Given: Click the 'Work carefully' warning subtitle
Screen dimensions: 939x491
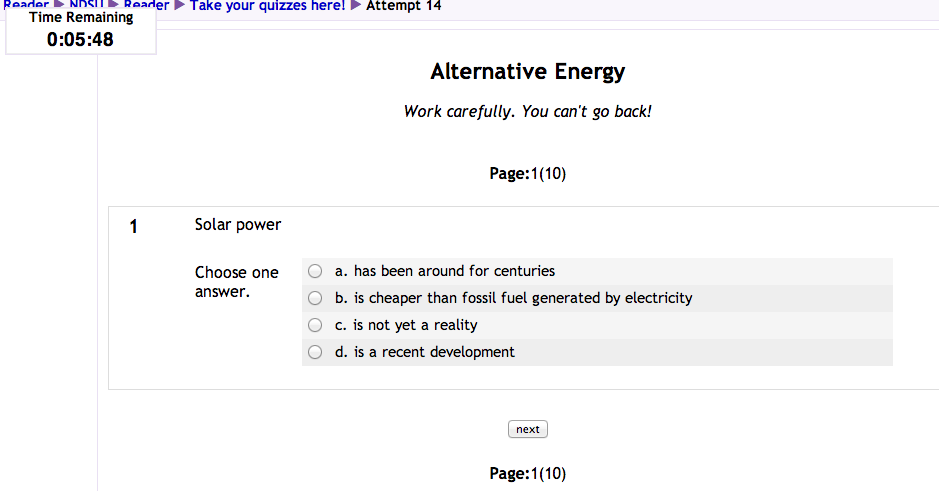Looking at the screenshot, I should (527, 111).
